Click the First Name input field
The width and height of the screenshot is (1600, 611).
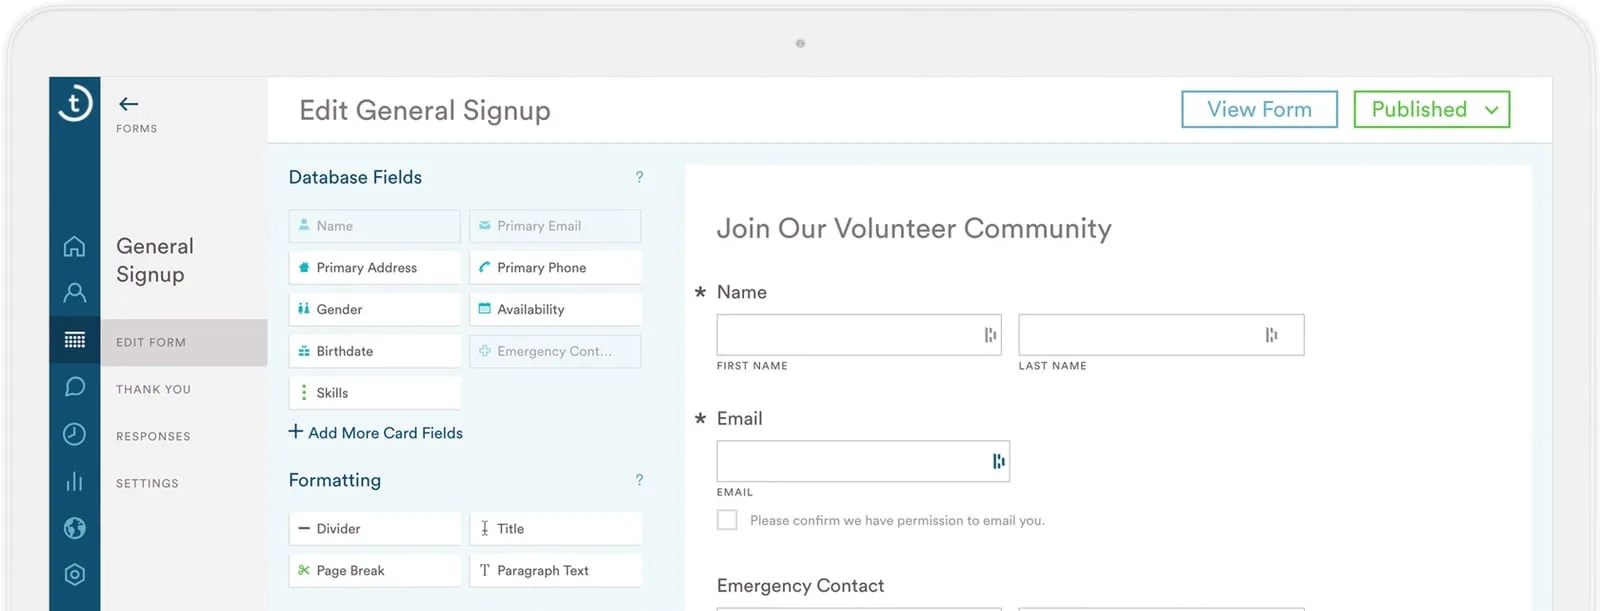[859, 335]
